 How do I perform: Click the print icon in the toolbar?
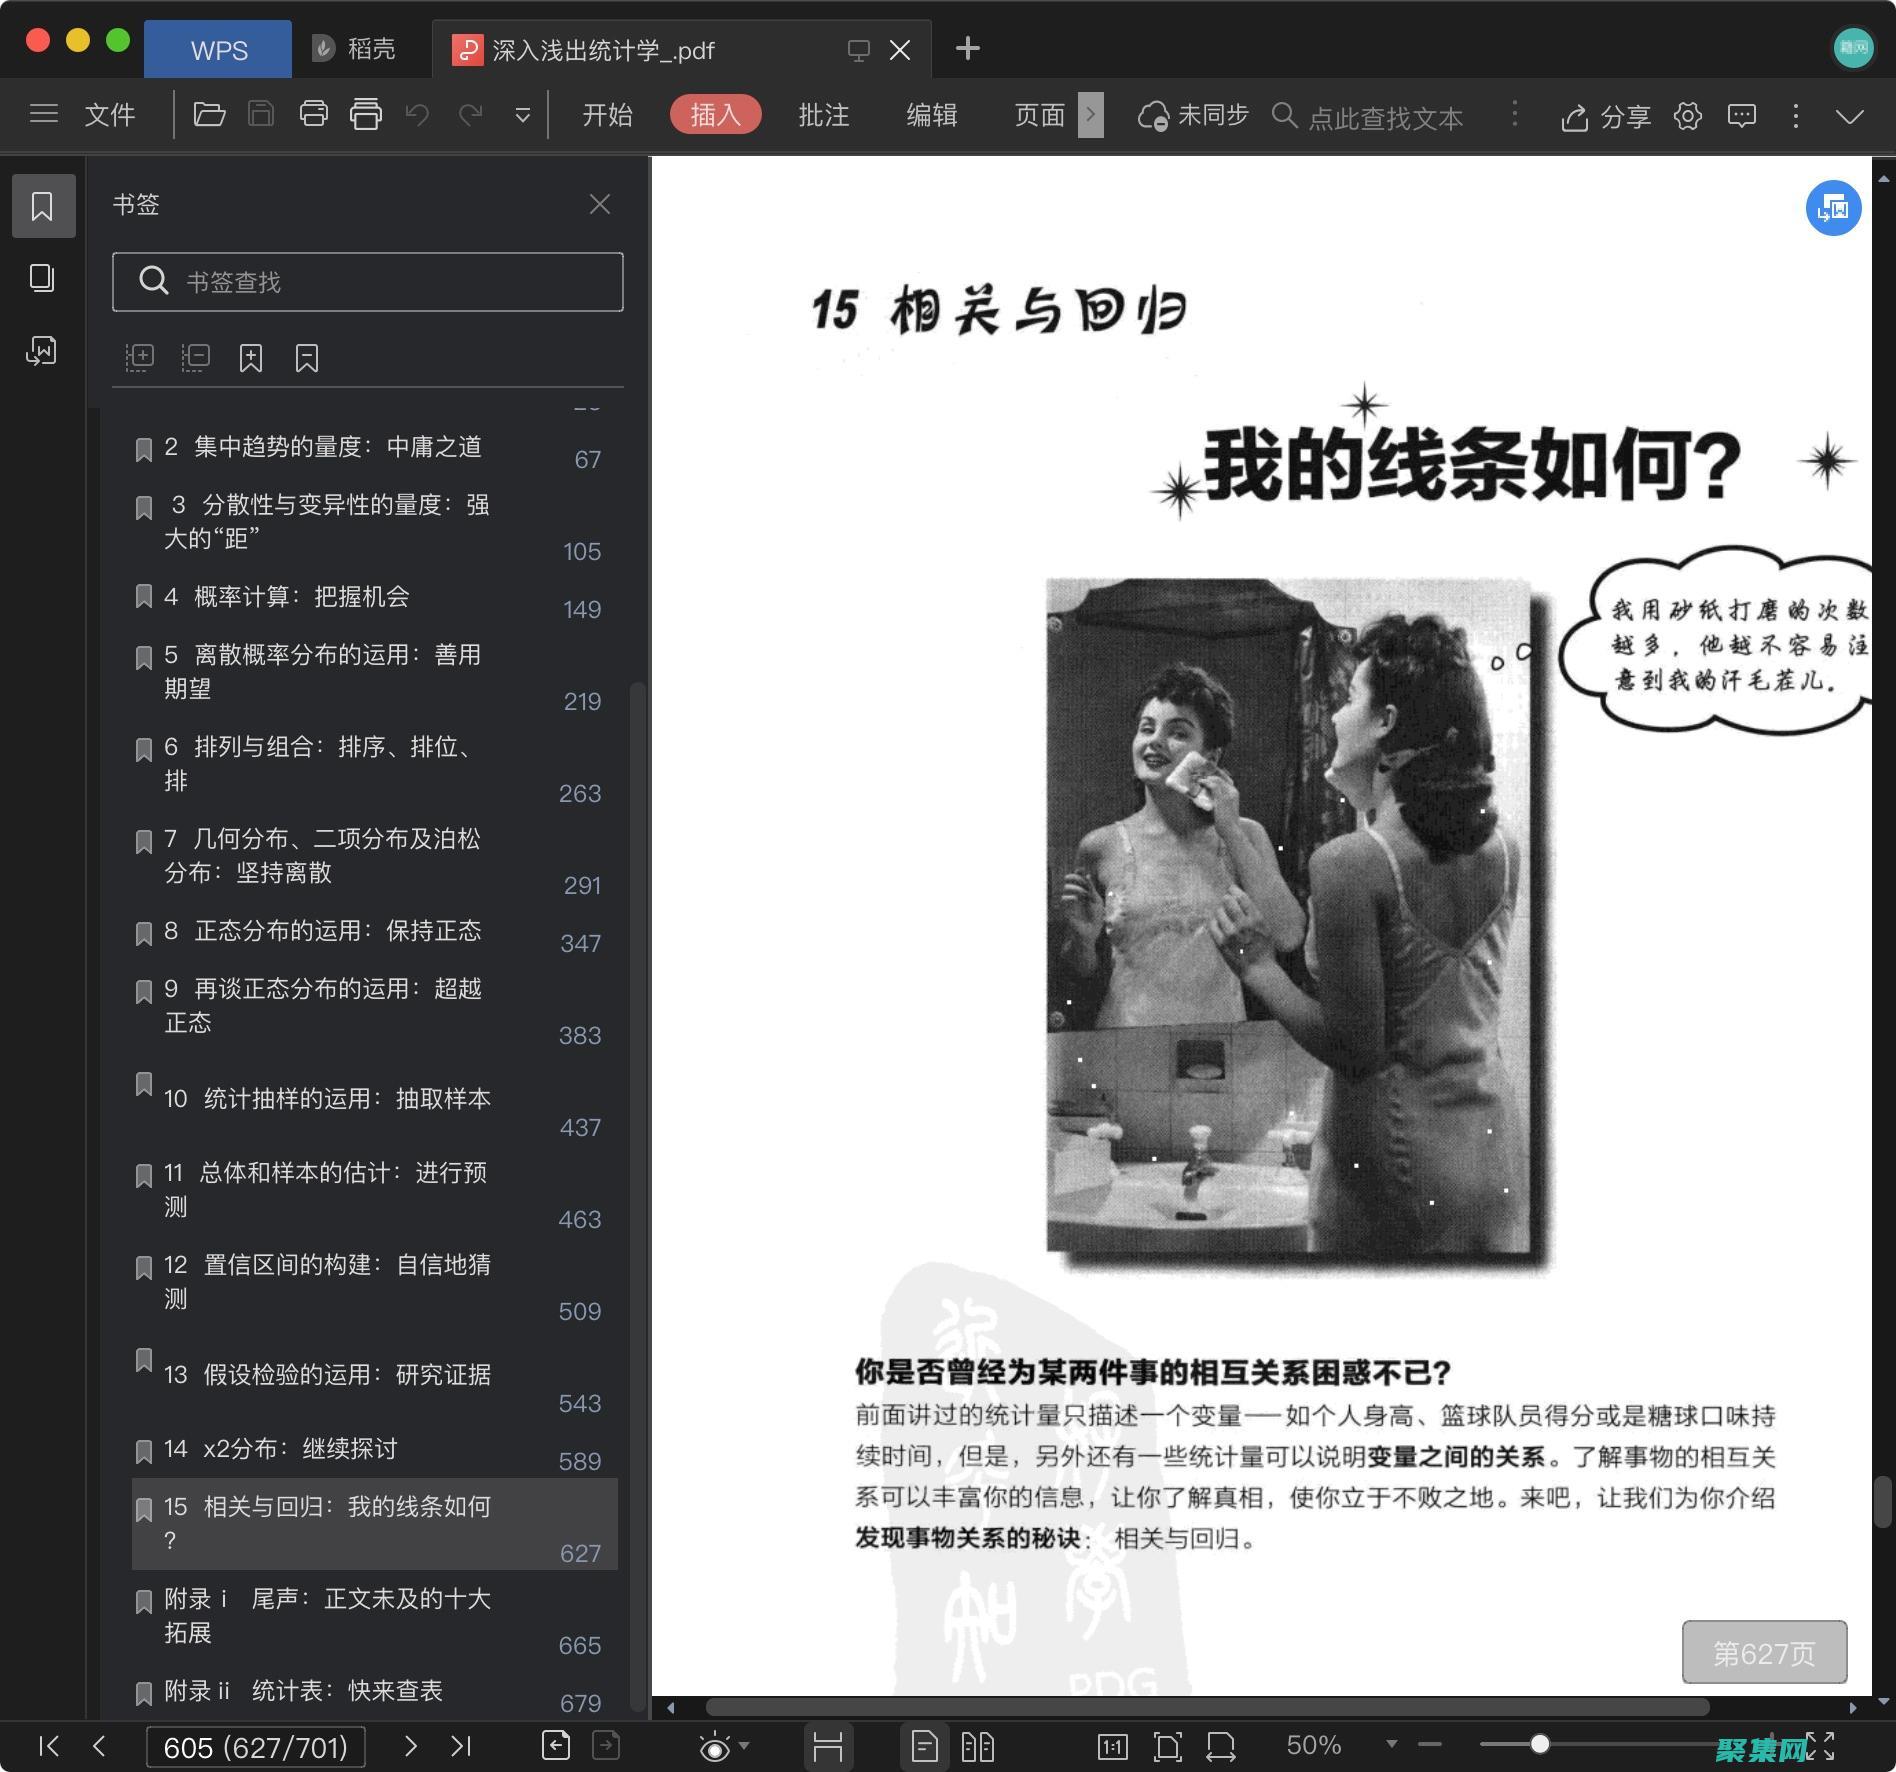pos(313,114)
